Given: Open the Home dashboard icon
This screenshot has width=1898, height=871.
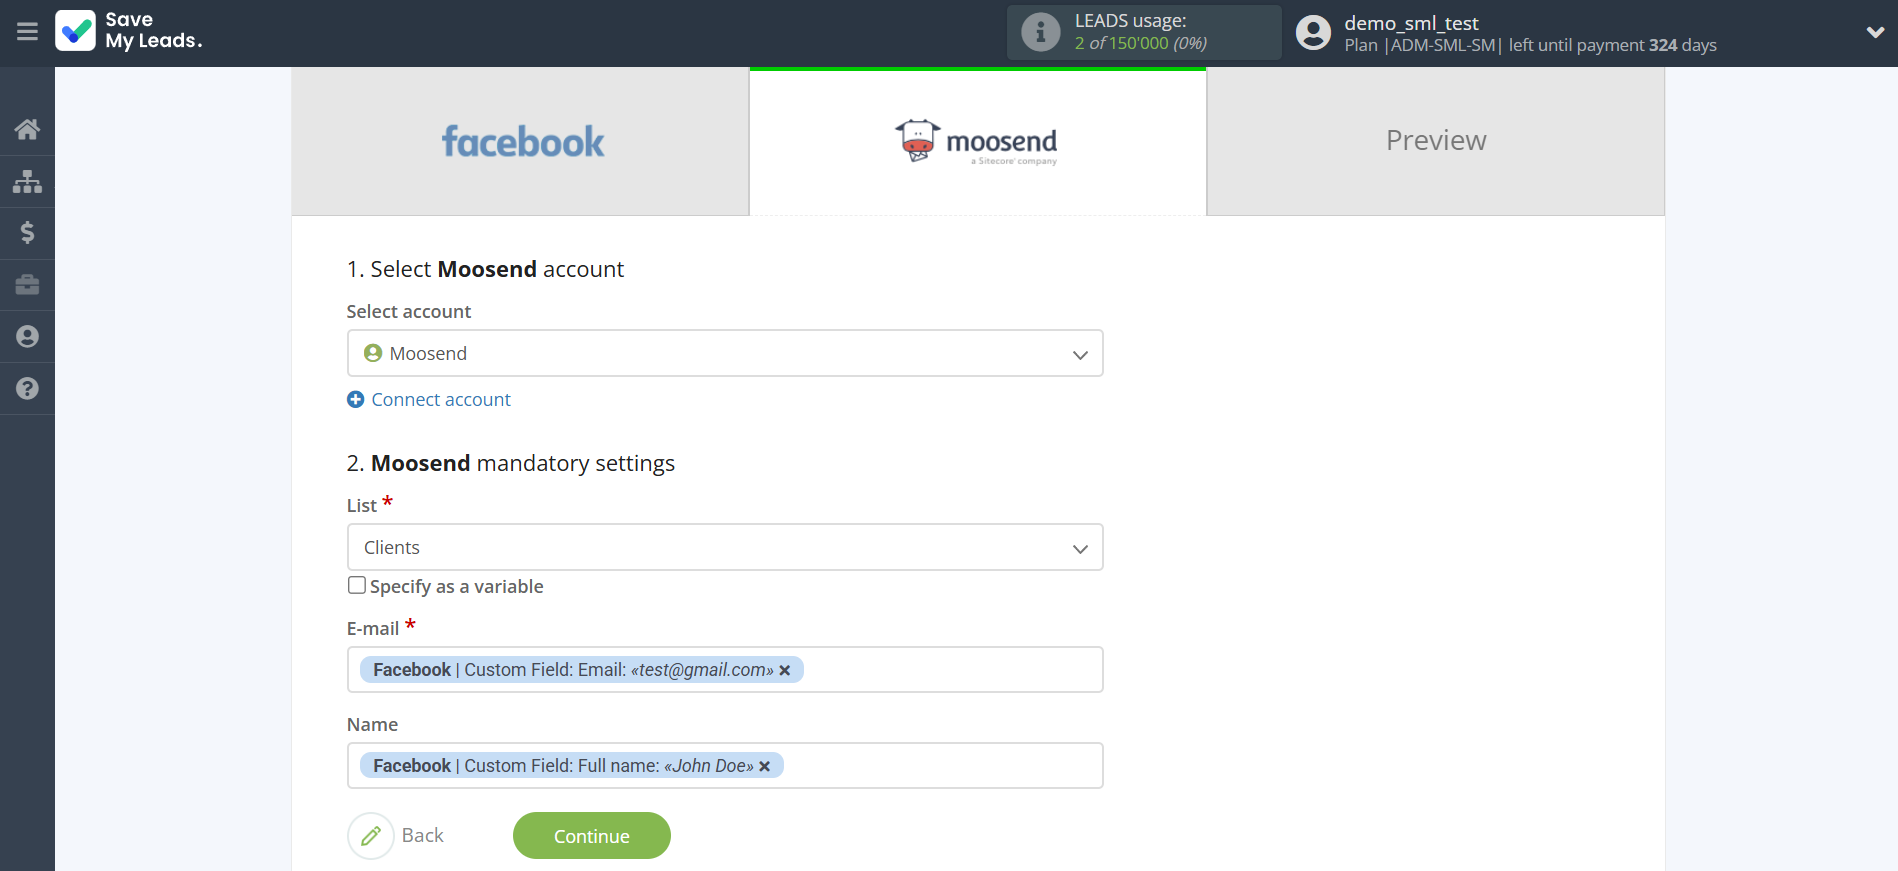Looking at the screenshot, I should point(27,129).
